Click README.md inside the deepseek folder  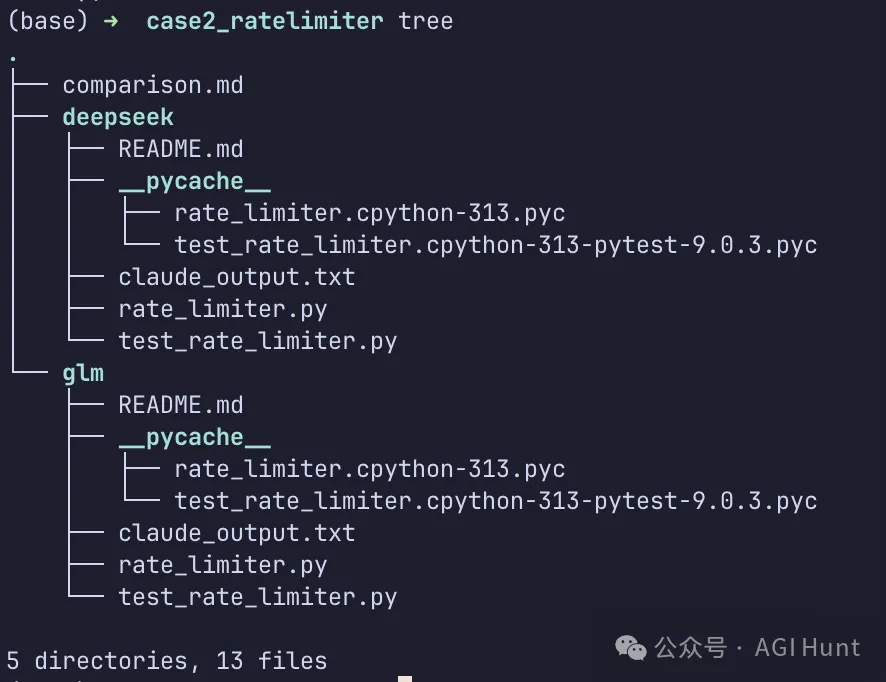(x=180, y=149)
